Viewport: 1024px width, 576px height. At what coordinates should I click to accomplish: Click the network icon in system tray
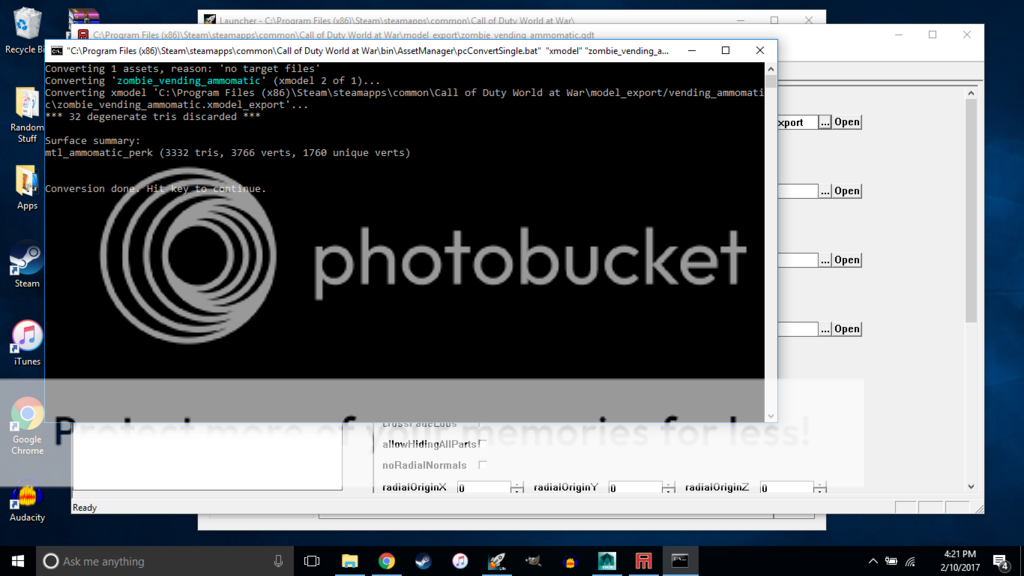pos(911,561)
